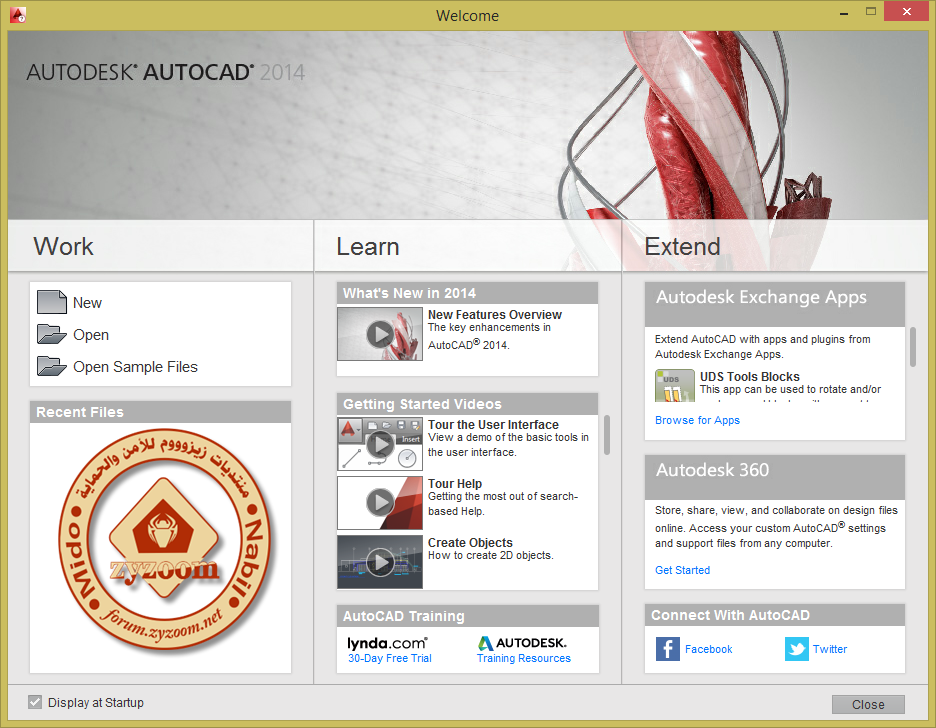Play the Tour Help video
This screenshot has height=728, width=936.
click(x=380, y=502)
